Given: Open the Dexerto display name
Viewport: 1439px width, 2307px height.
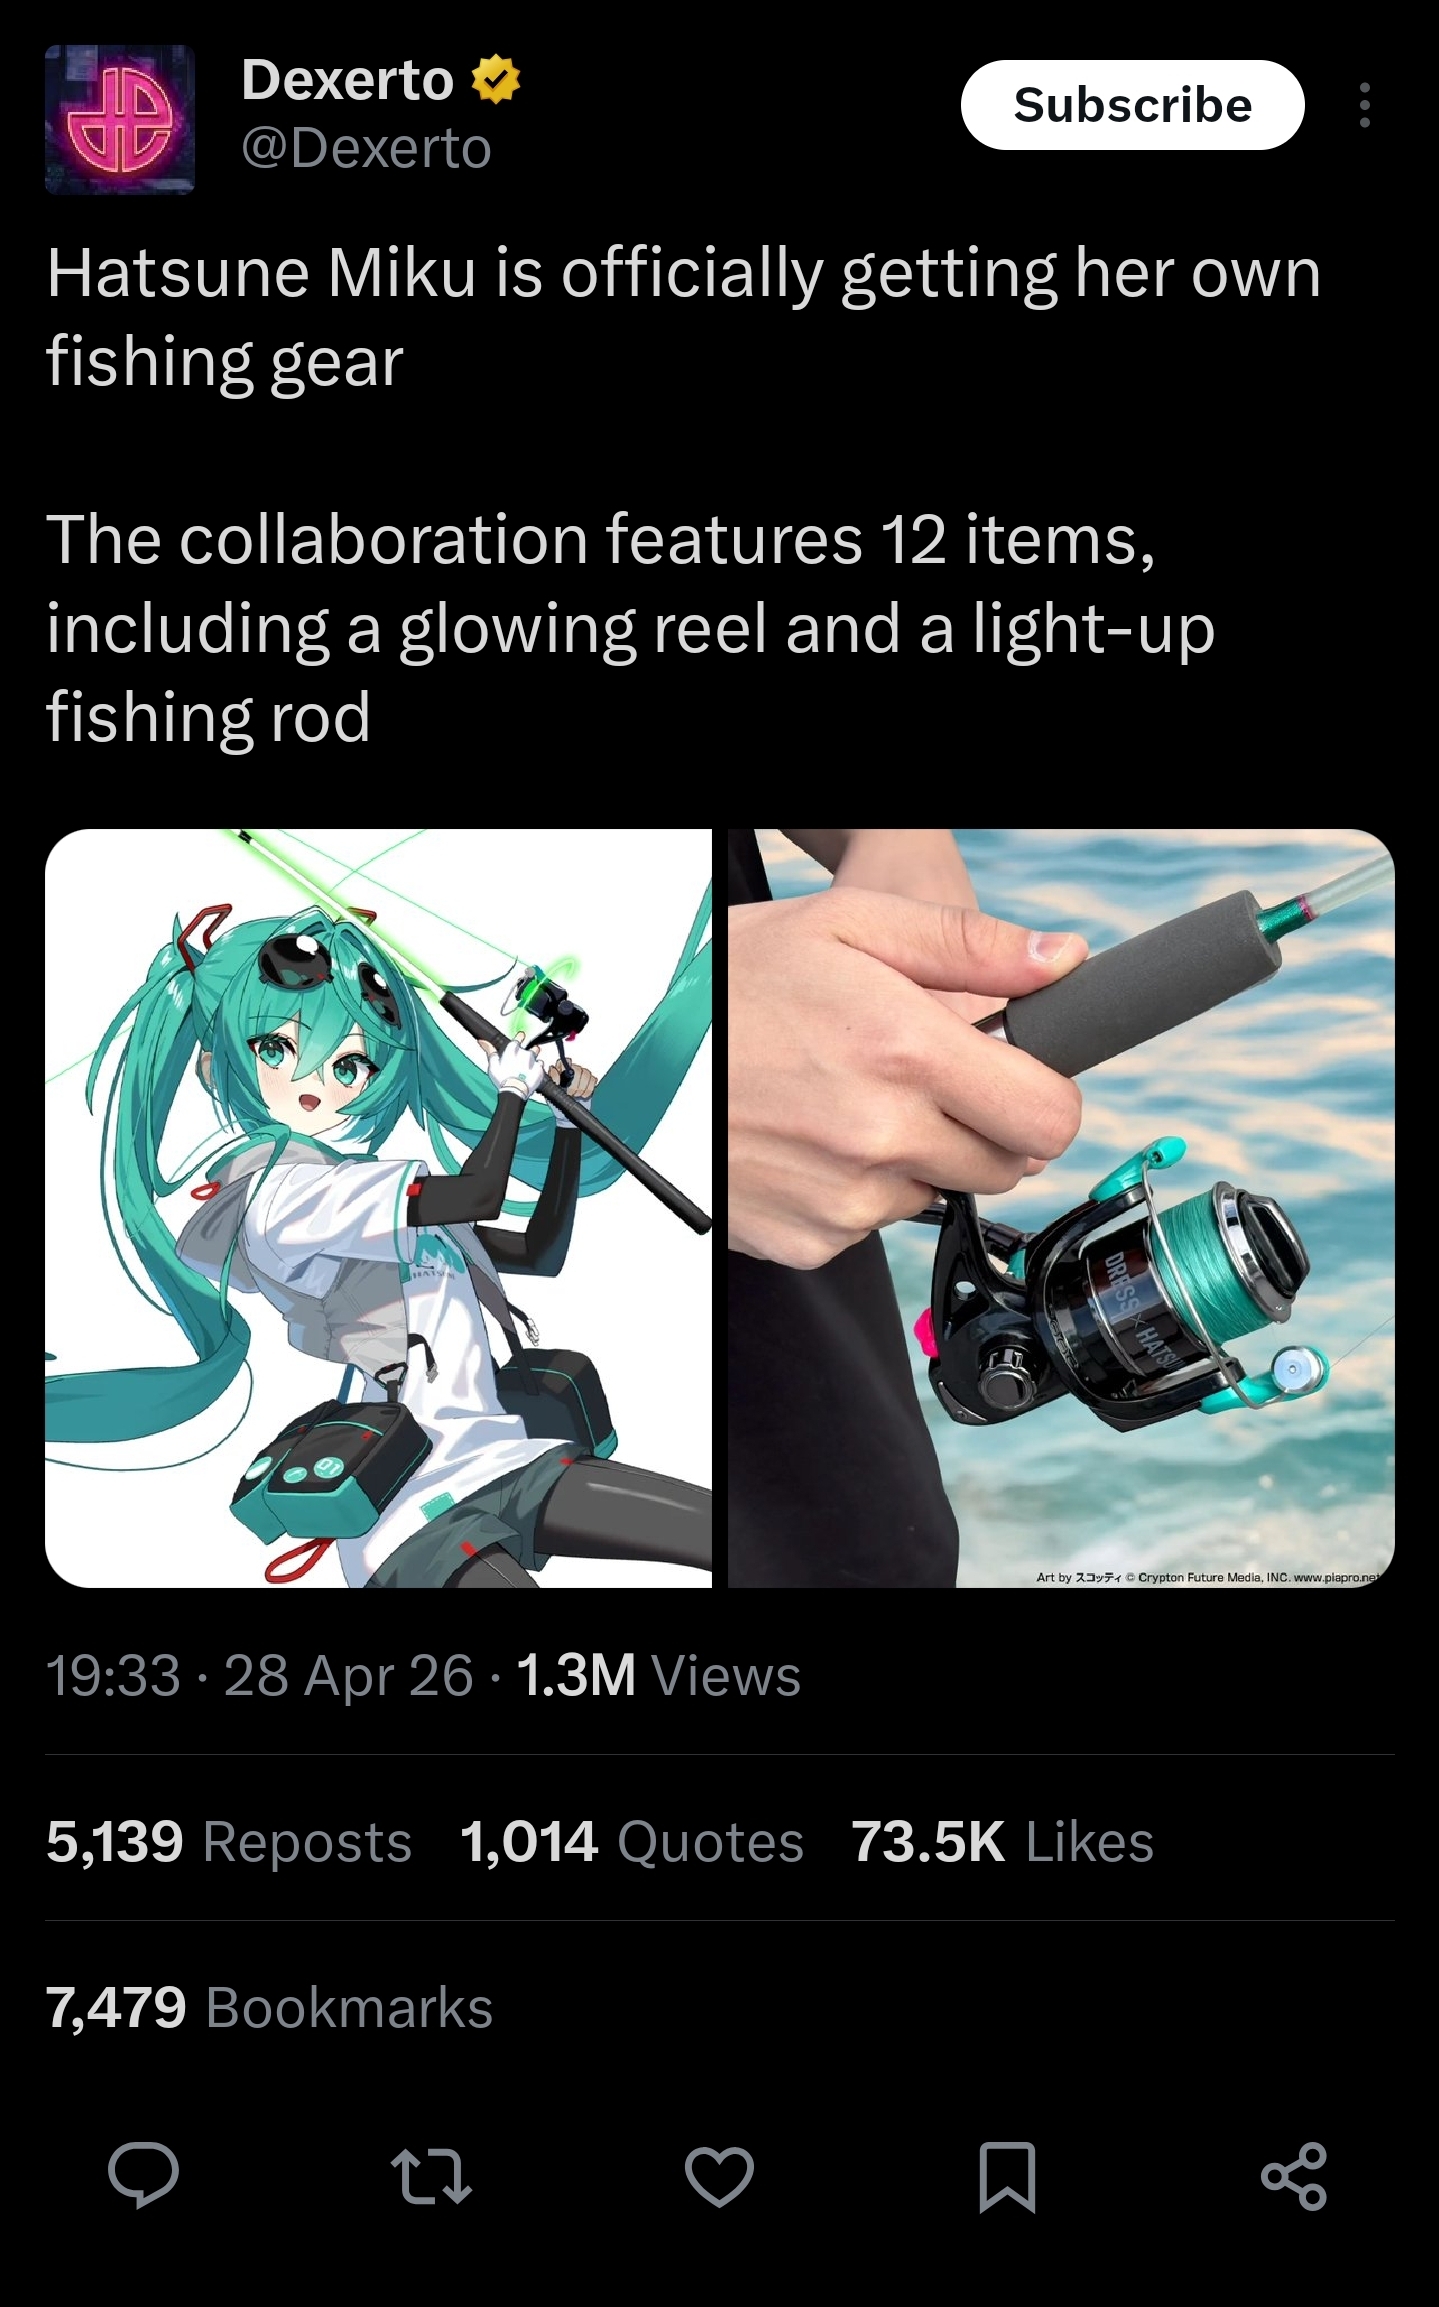Looking at the screenshot, I should [347, 80].
